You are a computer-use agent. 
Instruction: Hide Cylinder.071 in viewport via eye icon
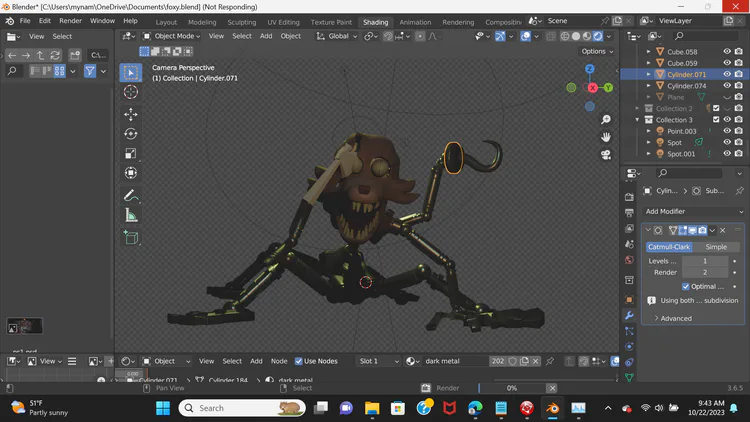coord(727,74)
